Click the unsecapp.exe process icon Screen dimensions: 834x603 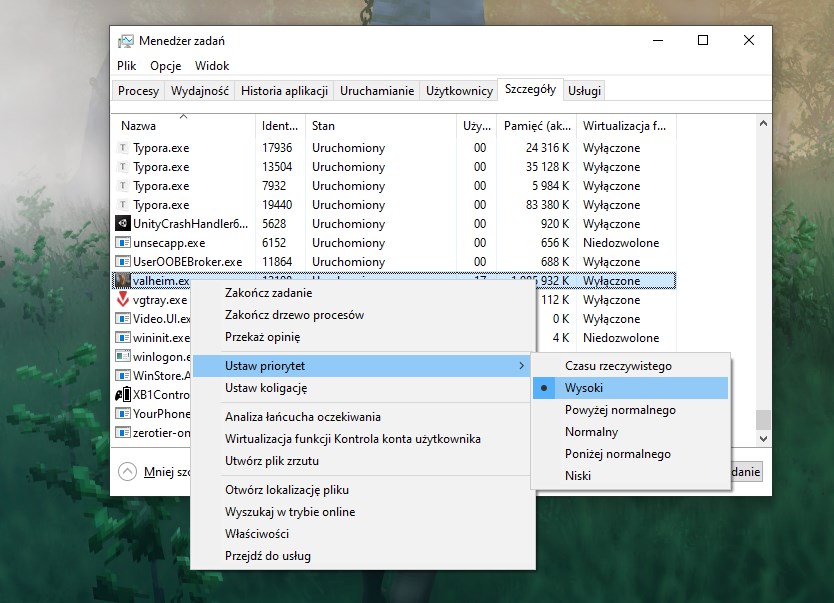pos(123,243)
